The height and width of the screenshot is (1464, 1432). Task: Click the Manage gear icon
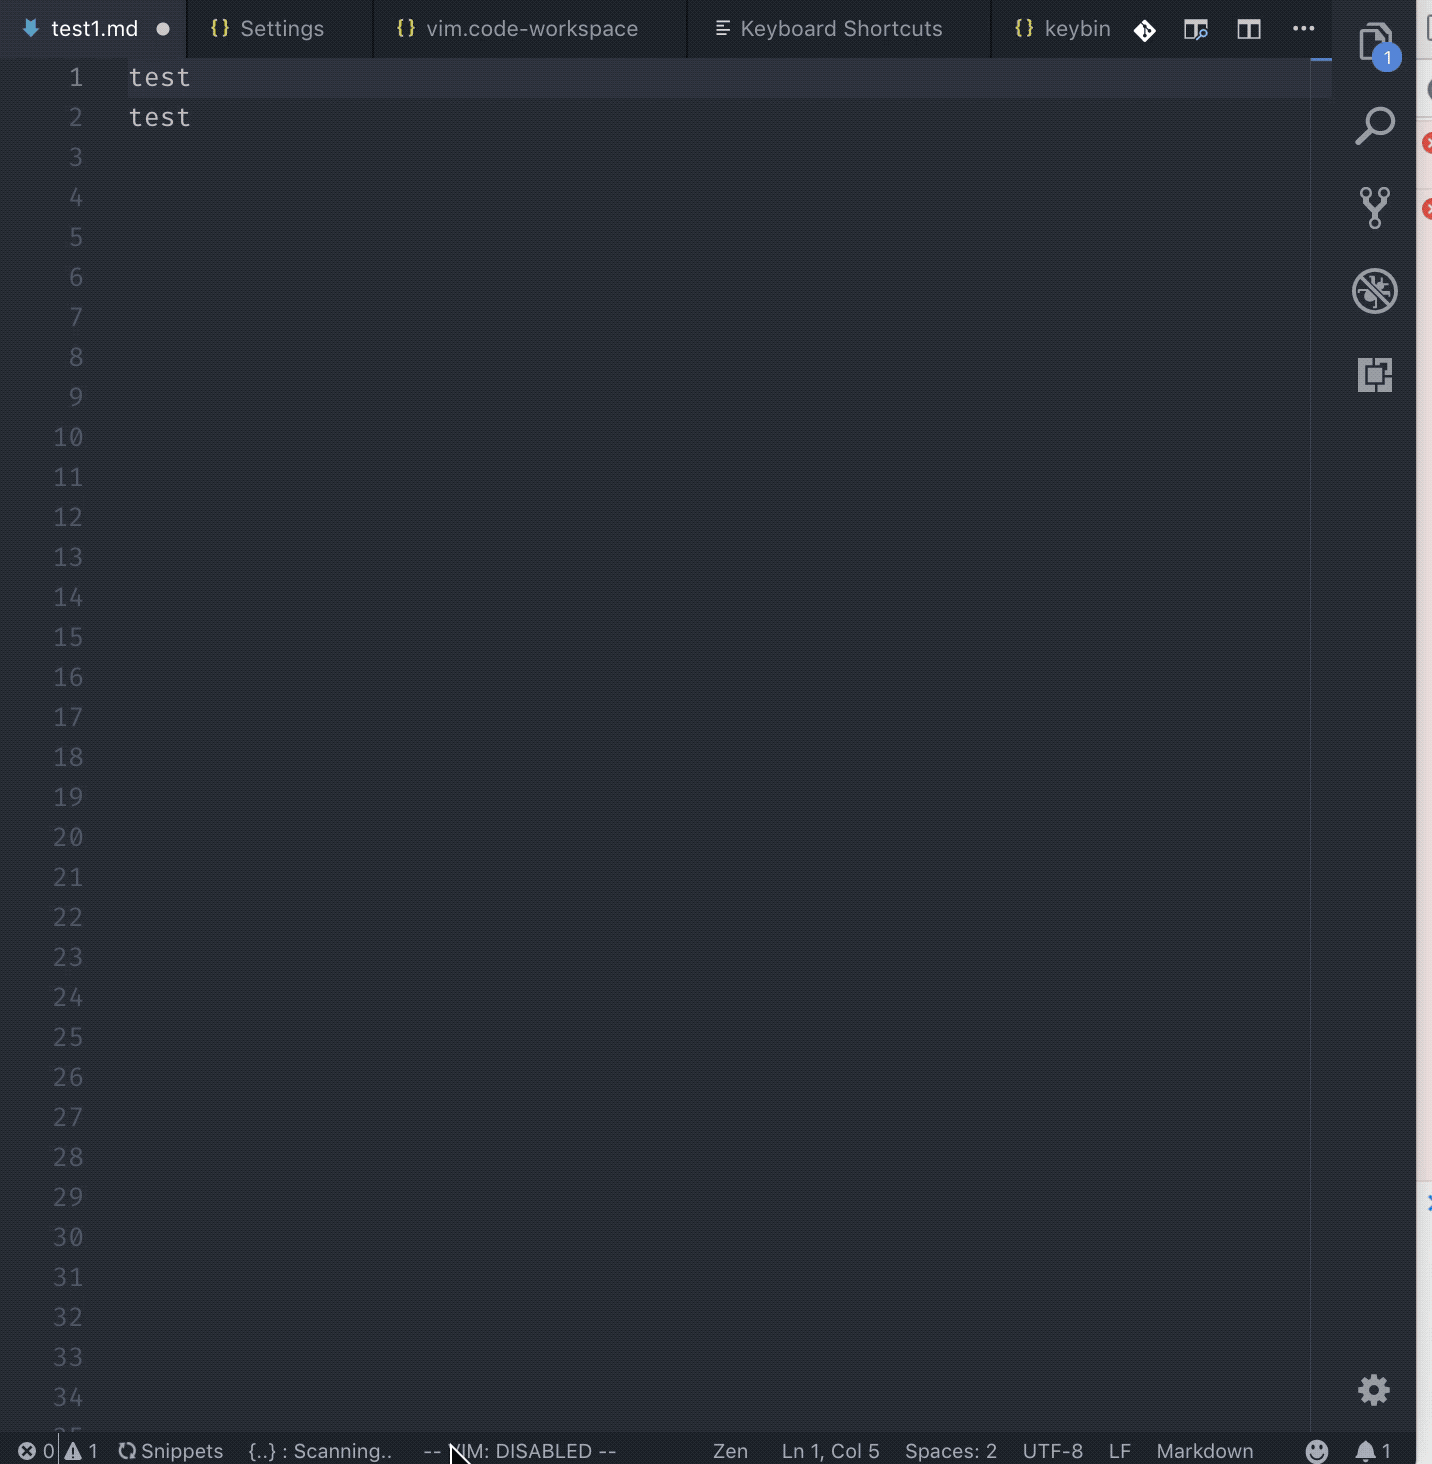[1374, 1390]
